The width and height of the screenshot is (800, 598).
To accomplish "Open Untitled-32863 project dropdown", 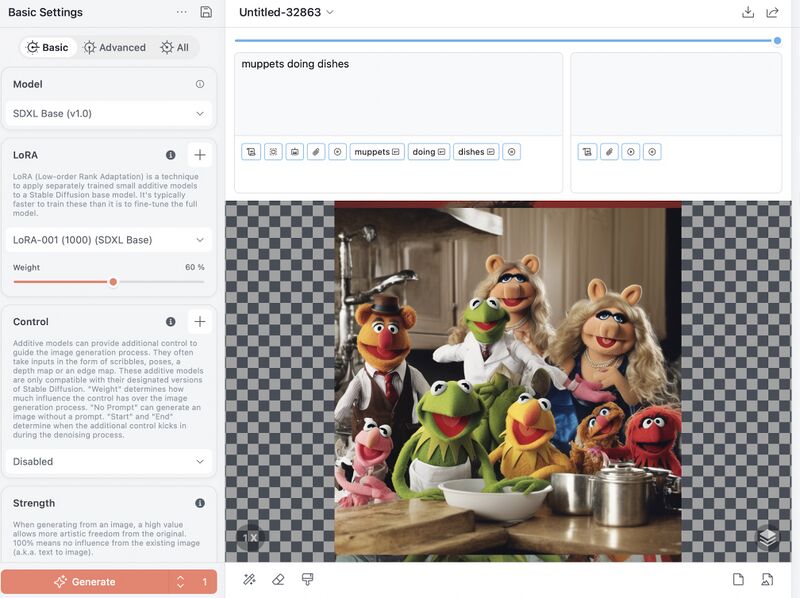I will (x=286, y=12).
